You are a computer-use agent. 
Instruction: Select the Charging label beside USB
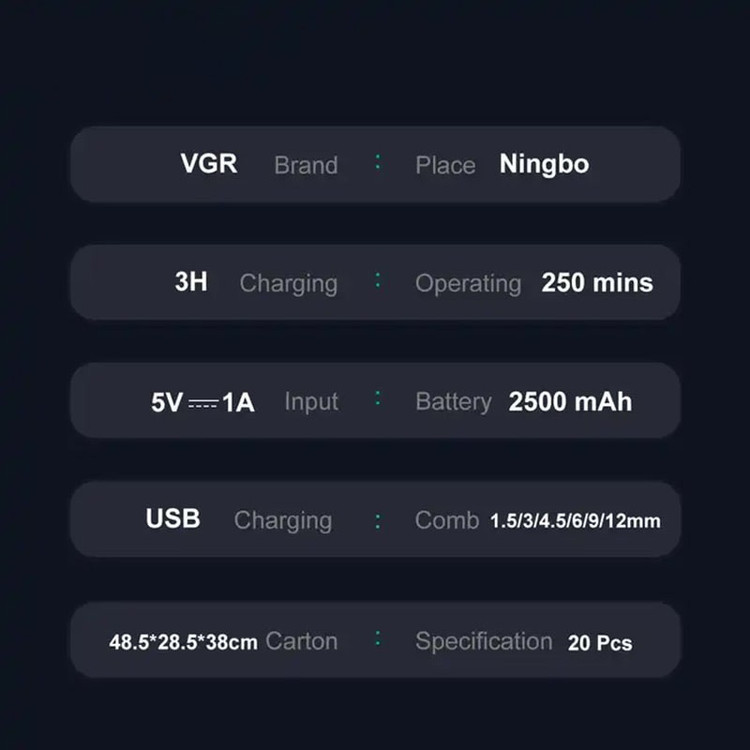(282, 520)
